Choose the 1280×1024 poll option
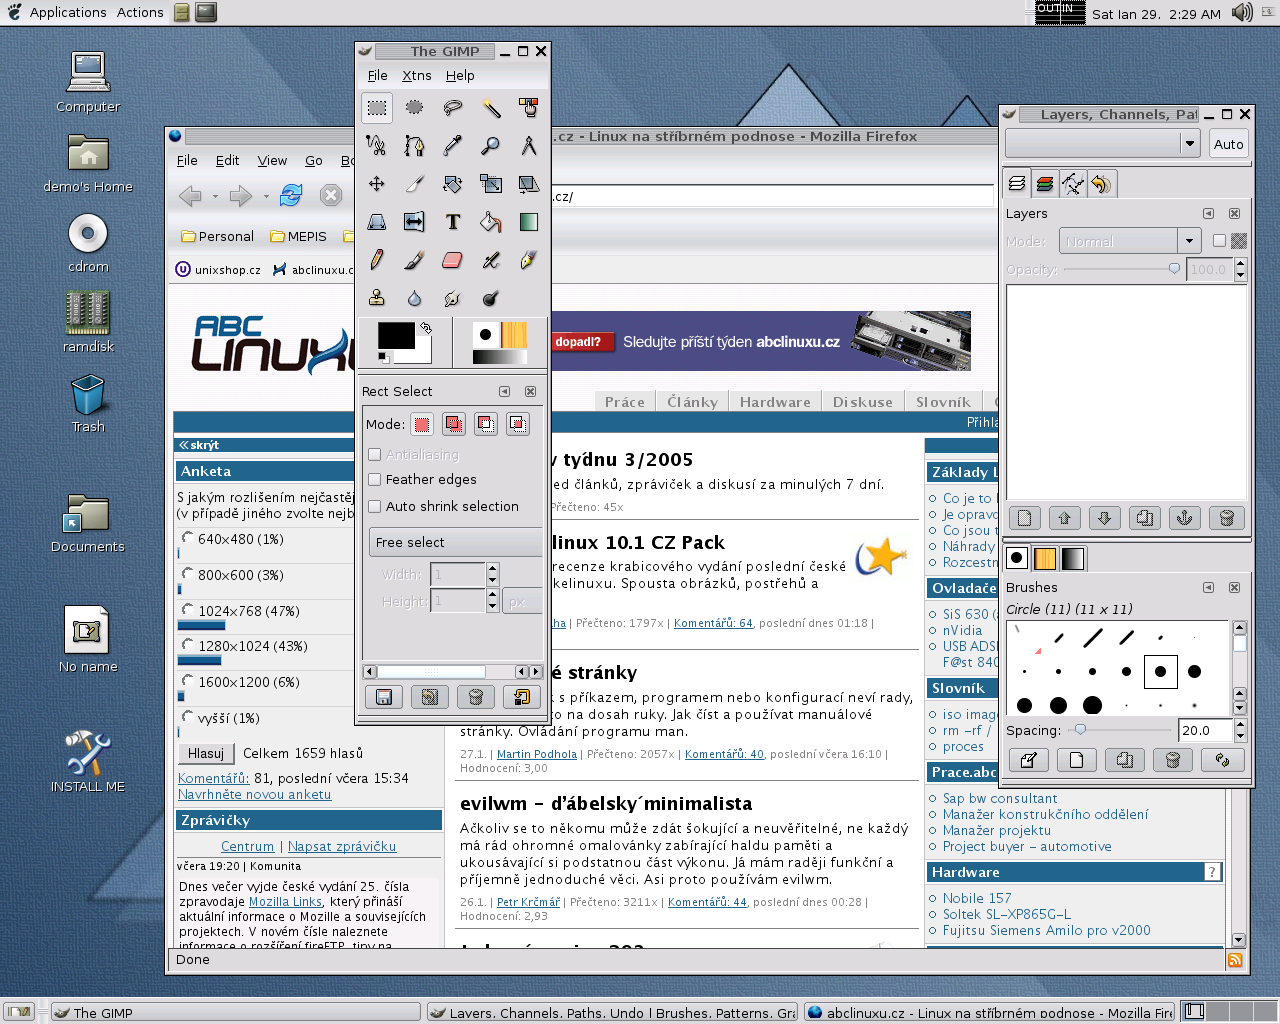Viewport: 1280px width, 1024px height. 187,646
